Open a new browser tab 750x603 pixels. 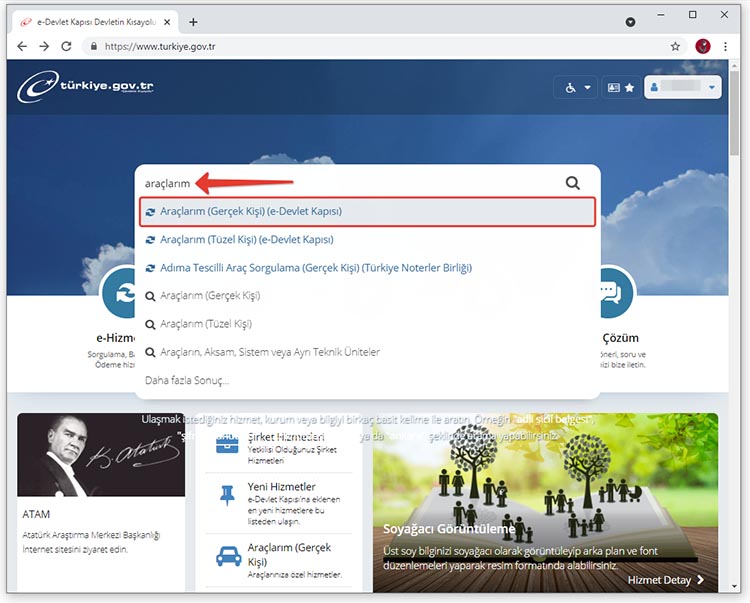[x=193, y=22]
